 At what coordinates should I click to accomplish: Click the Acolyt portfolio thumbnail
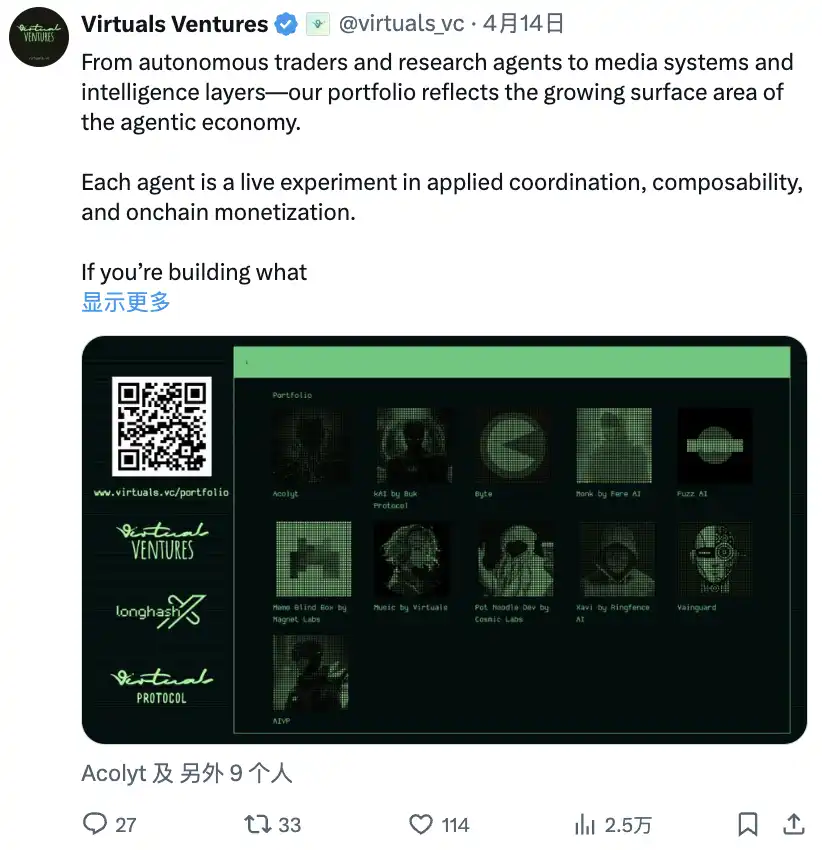pyautogui.click(x=310, y=445)
